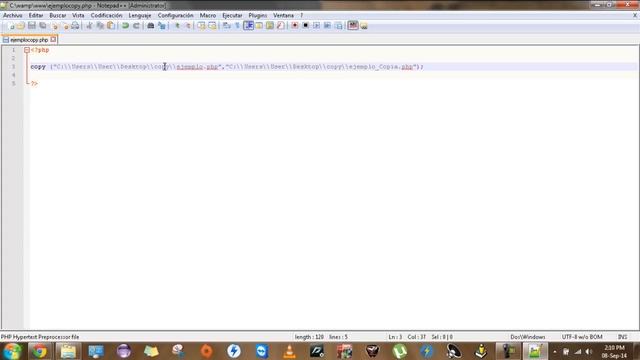The image size is (640, 360).
Task: Click the Save All toolbar icon
Action: [x=43, y=26]
